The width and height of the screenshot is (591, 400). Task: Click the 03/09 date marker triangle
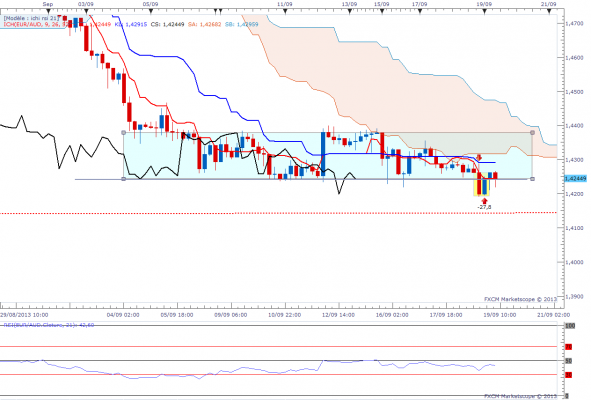pos(86,12)
